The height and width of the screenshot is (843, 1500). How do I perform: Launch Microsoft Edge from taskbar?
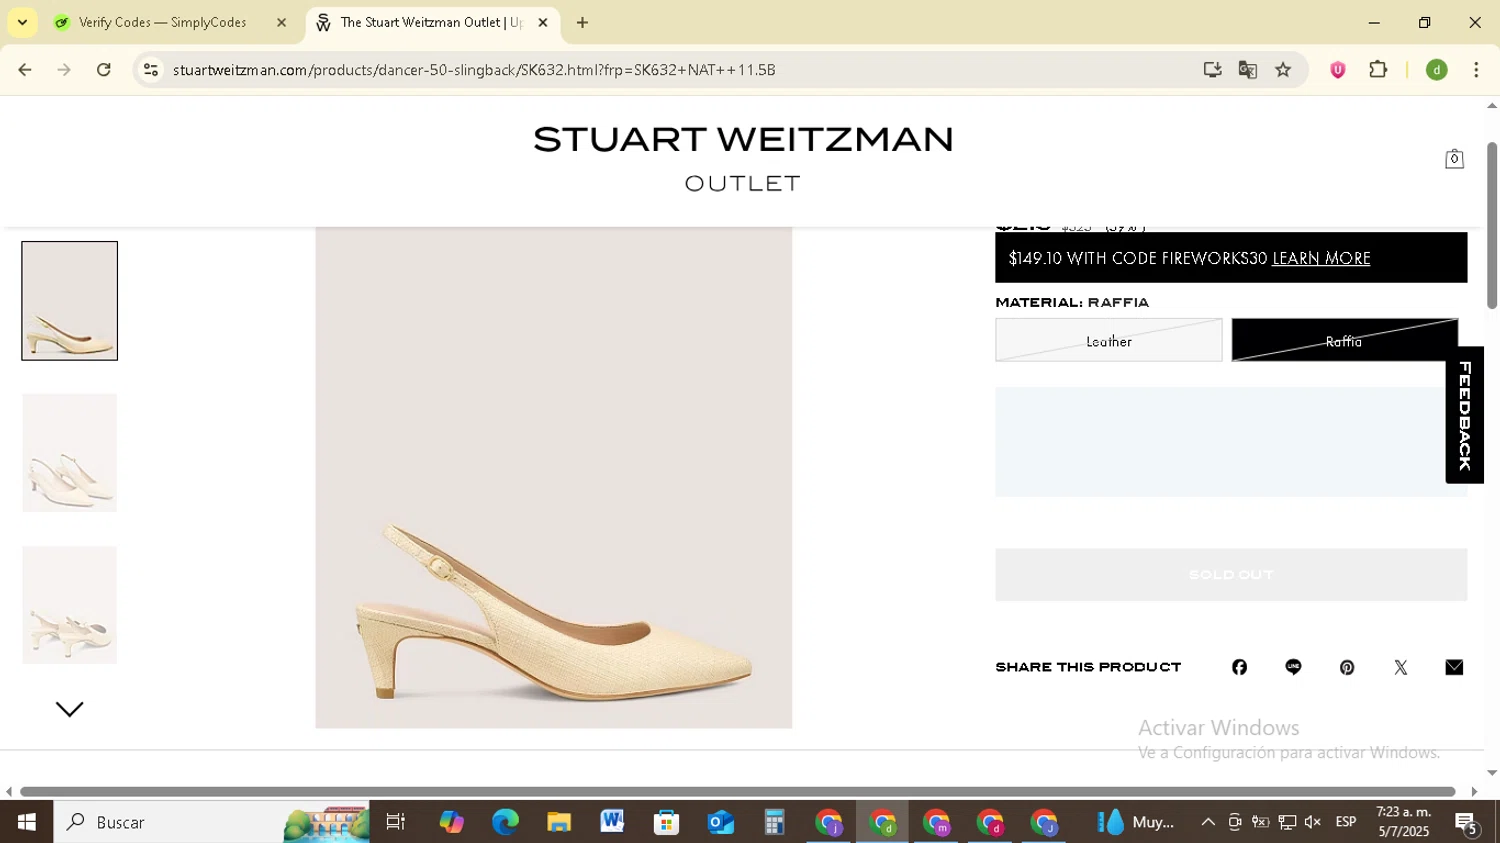coord(505,822)
